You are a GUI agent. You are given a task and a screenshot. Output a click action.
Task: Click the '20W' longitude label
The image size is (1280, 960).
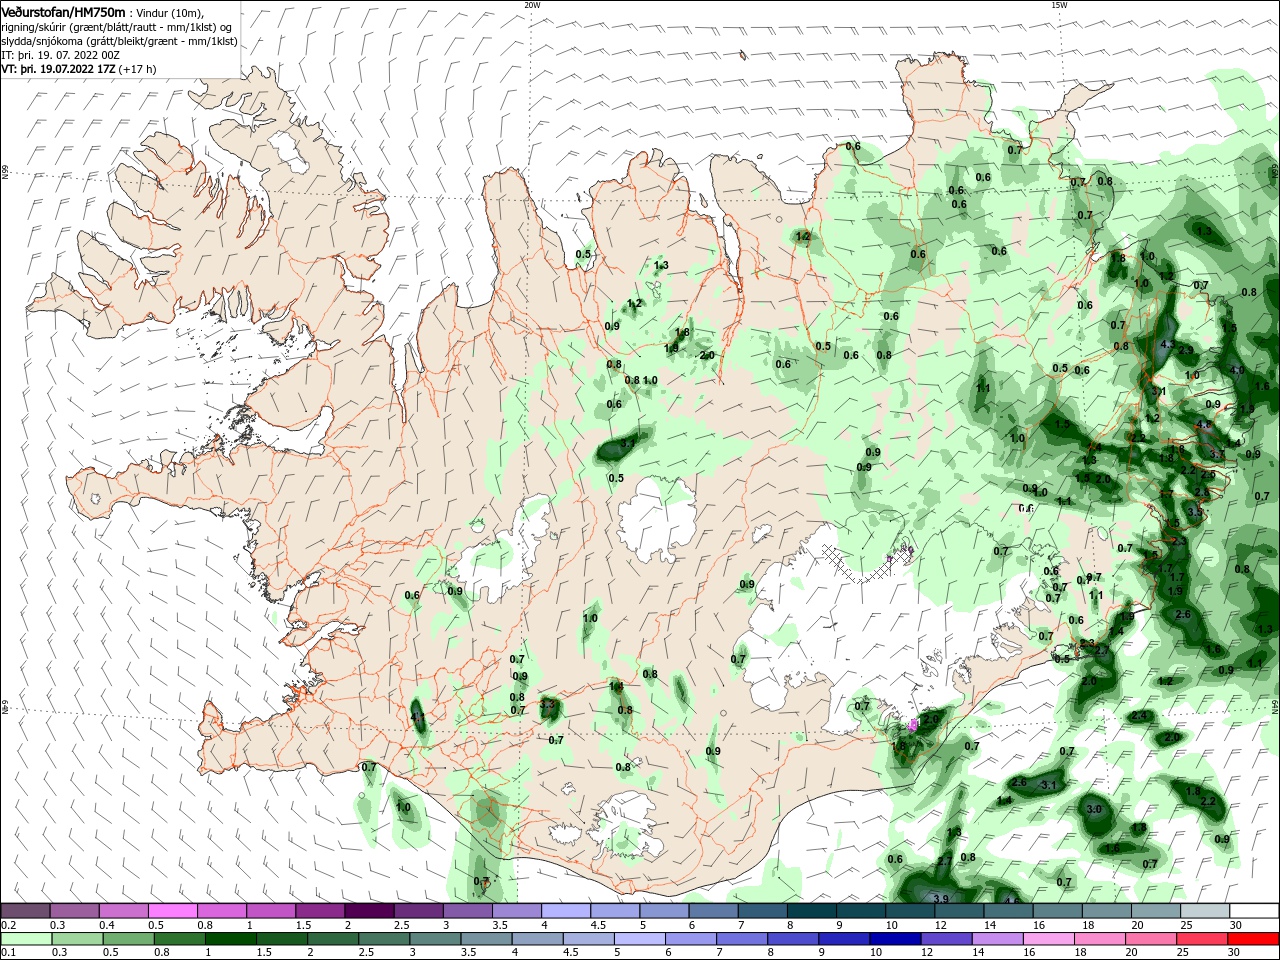click(x=532, y=4)
